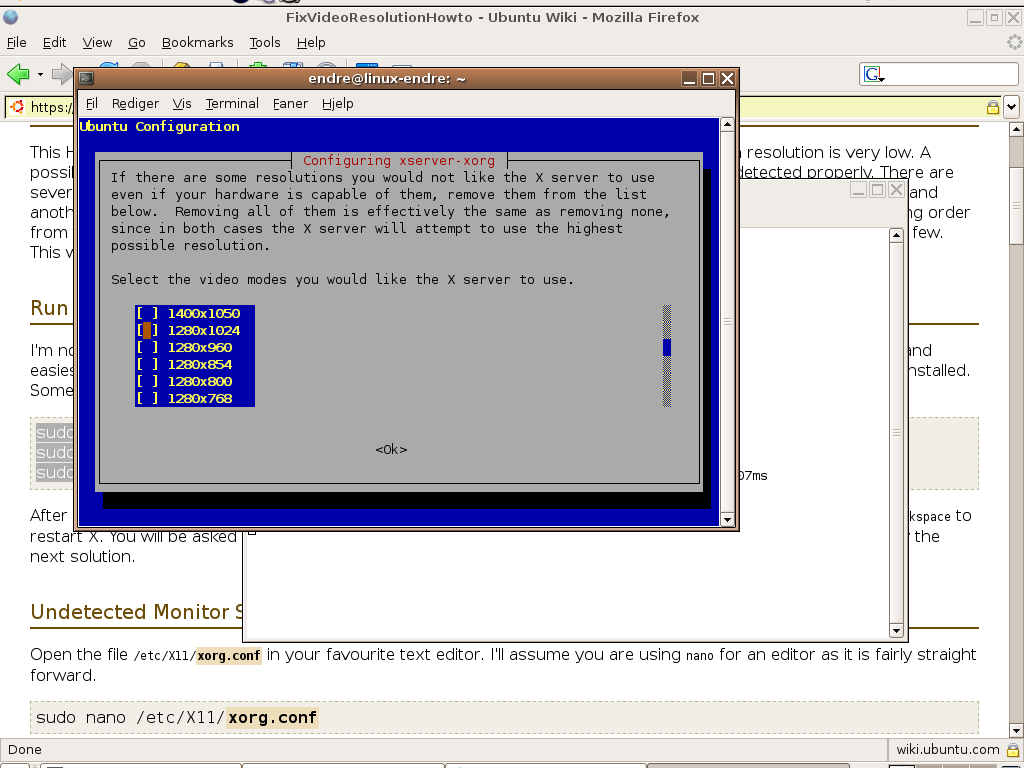Click 'Configuring xserver-xorg' dialog title
This screenshot has width=1024, height=768.
pyautogui.click(x=399, y=161)
